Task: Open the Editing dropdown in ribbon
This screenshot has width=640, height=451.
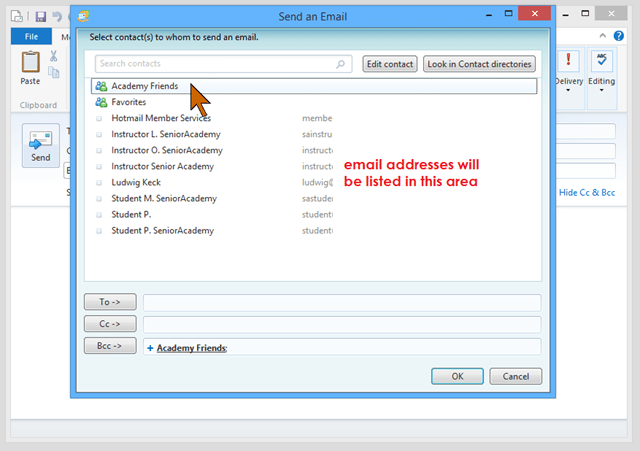Action: [604, 82]
